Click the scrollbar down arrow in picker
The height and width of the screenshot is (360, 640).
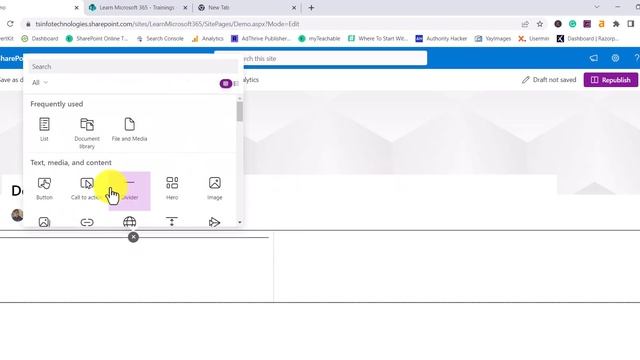click(x=240, y=222)
